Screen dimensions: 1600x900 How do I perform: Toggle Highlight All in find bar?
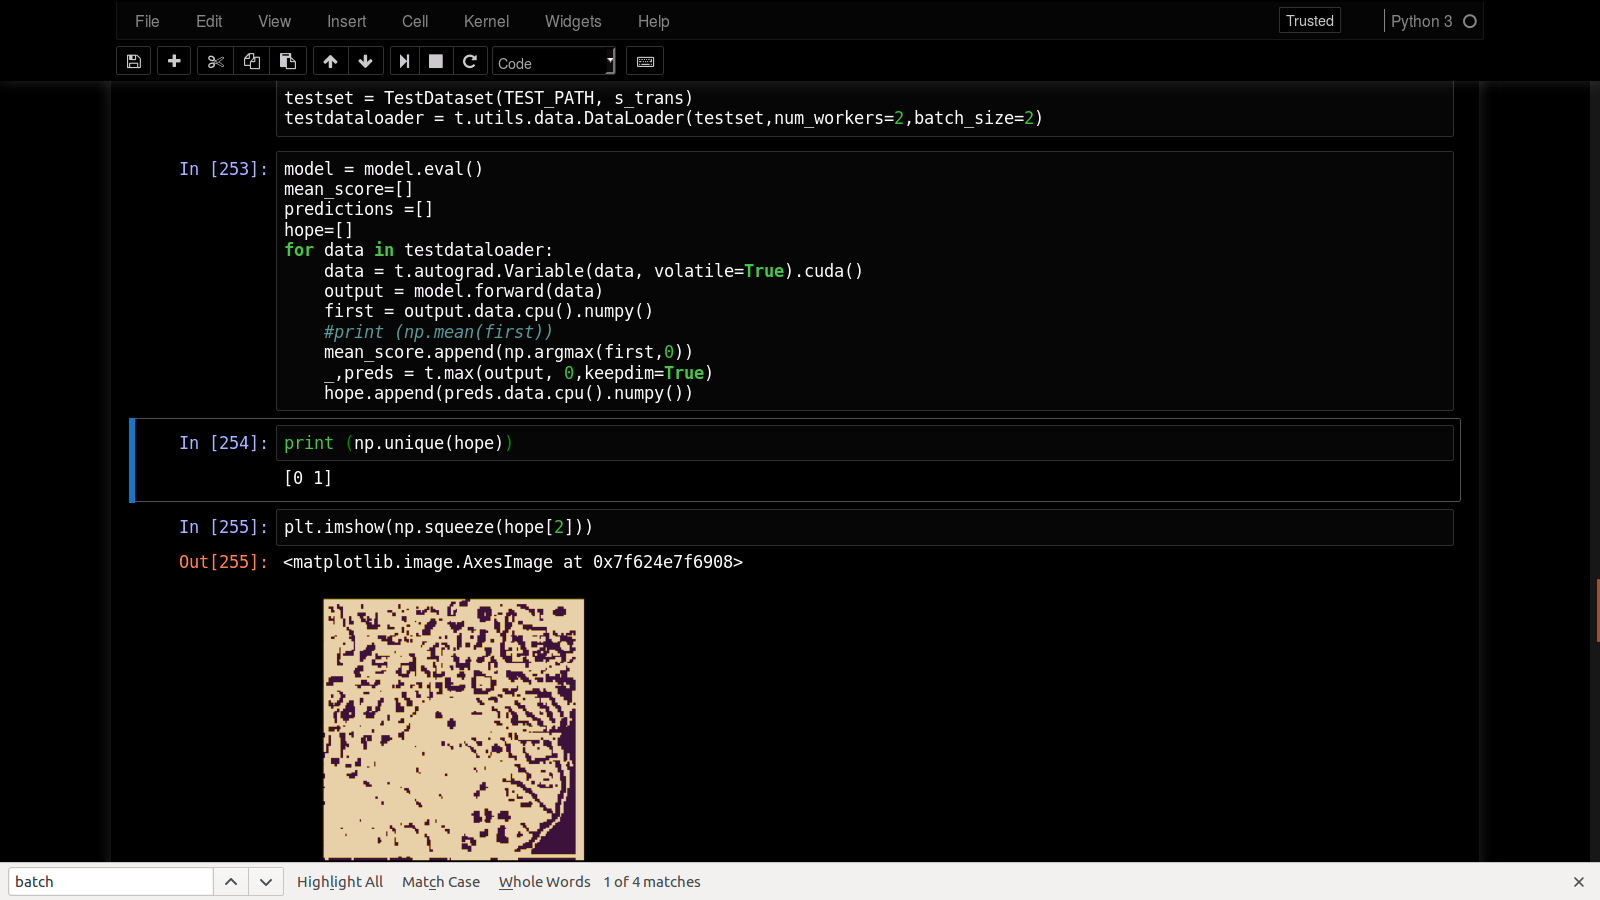[339, 882]
